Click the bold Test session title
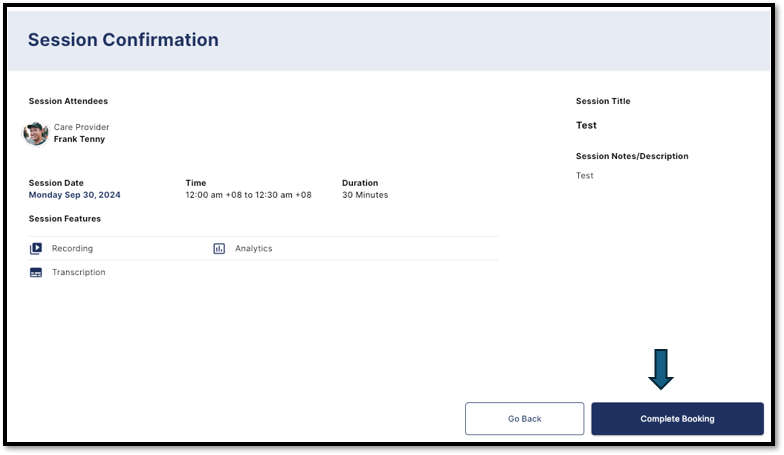 pos(586,126)
